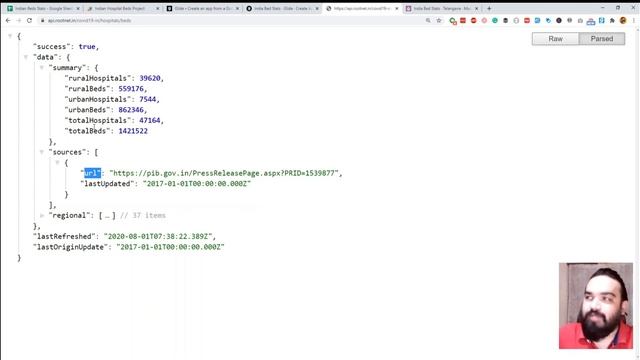Click the "totalHospitals" key

pos(98,120)
